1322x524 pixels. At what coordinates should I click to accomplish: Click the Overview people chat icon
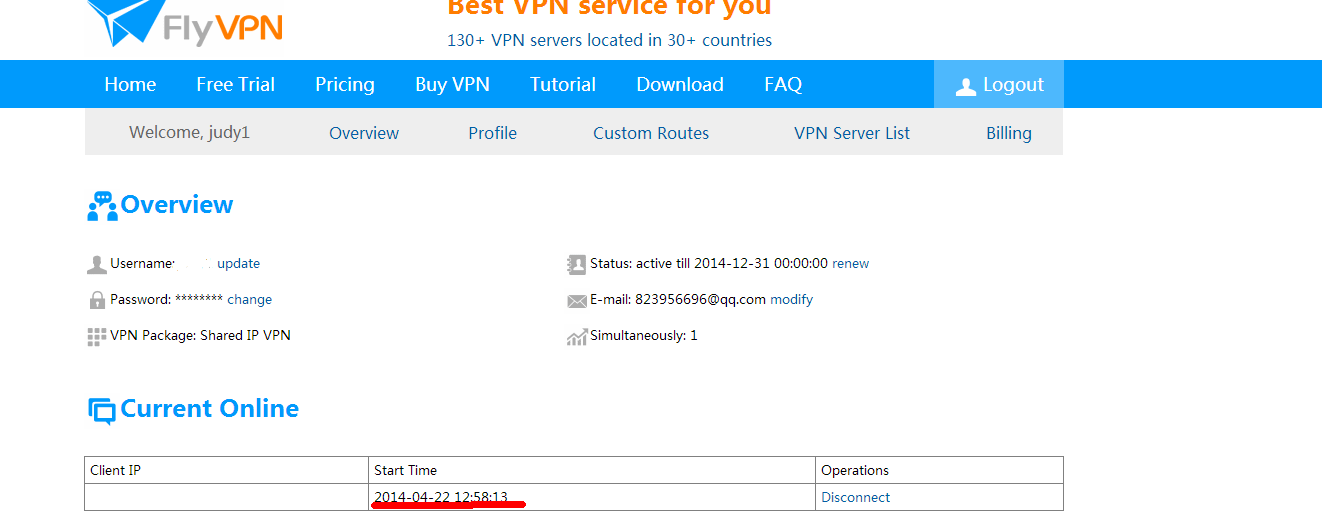[x=102, y=206]
